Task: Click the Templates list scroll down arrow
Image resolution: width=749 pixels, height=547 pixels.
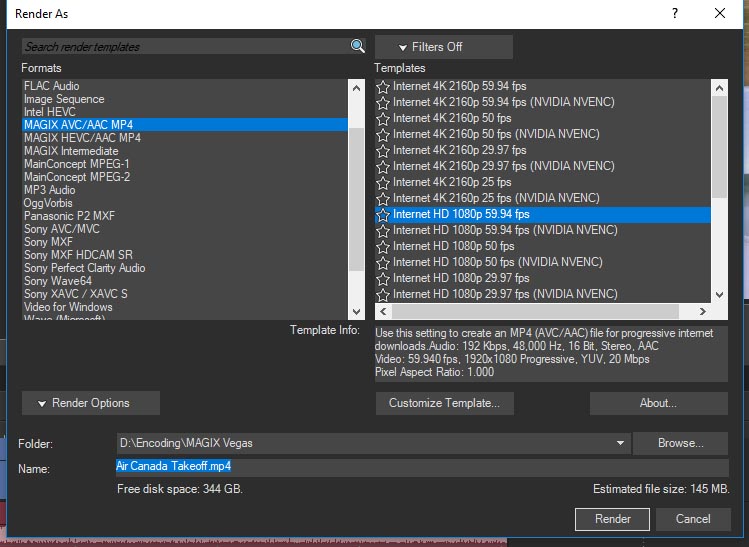Action: coord(718,294)
